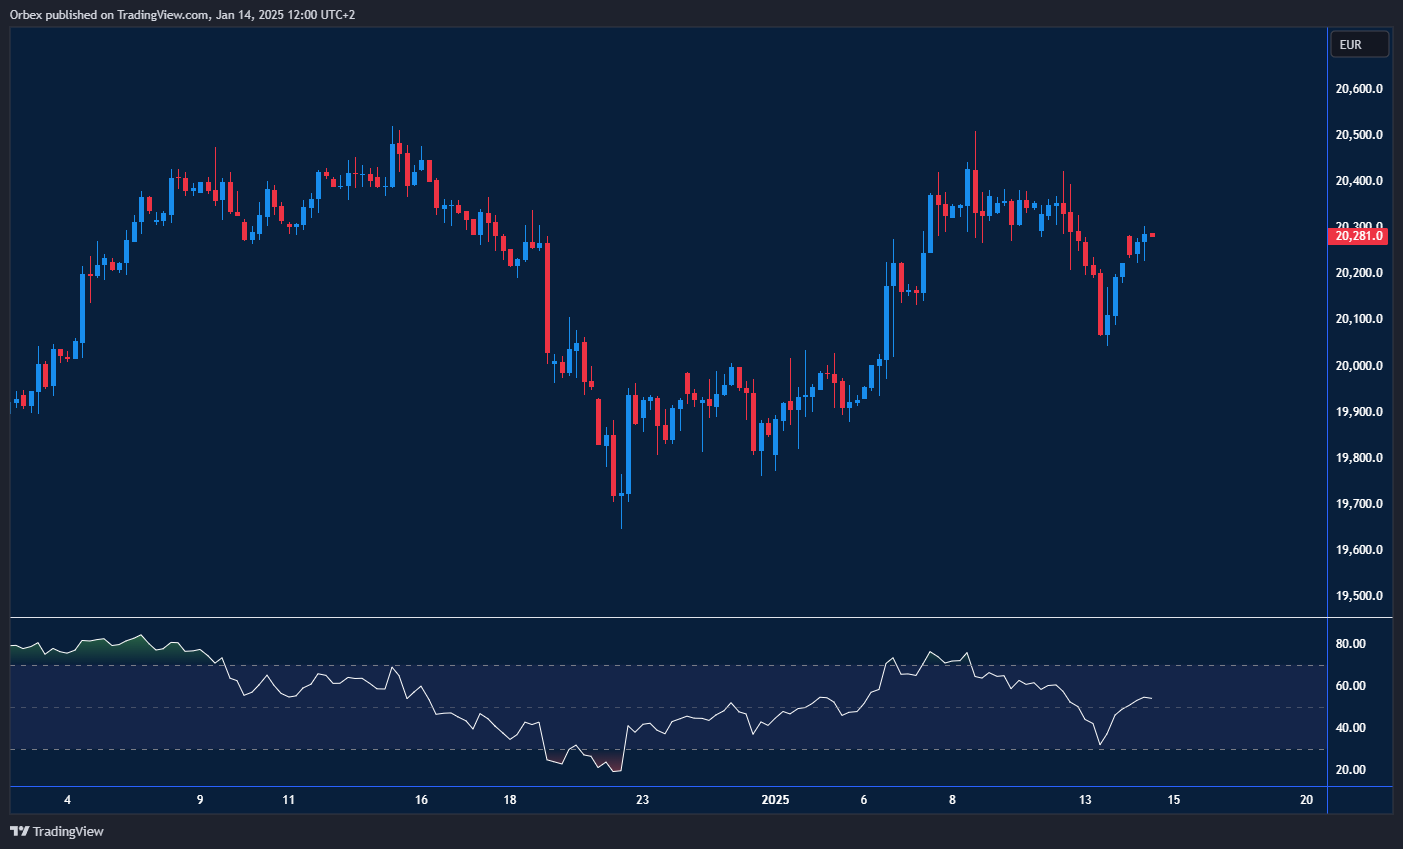Select the 19,500.0 price axis label
This screenshot has width=1403, height=849.
pyautogui.click(x=1359, y=596)
